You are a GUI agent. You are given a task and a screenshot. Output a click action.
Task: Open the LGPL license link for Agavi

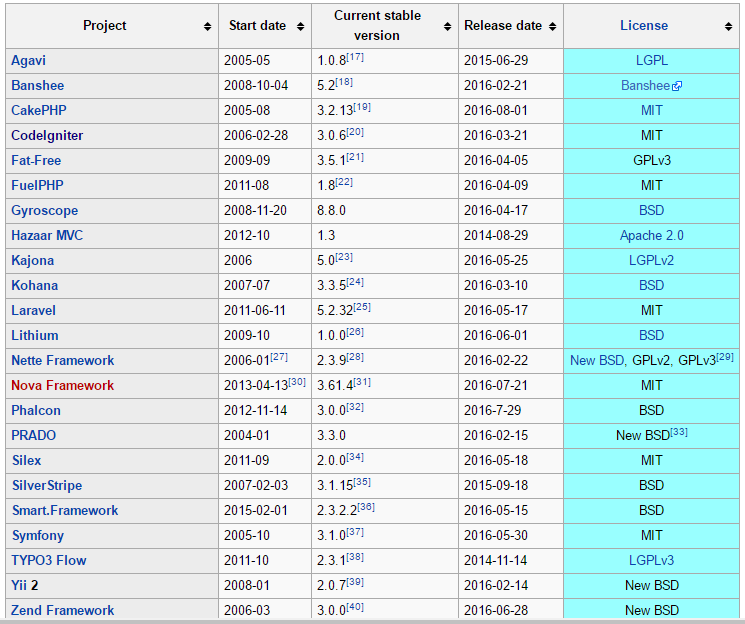click(x=651, y=61)
